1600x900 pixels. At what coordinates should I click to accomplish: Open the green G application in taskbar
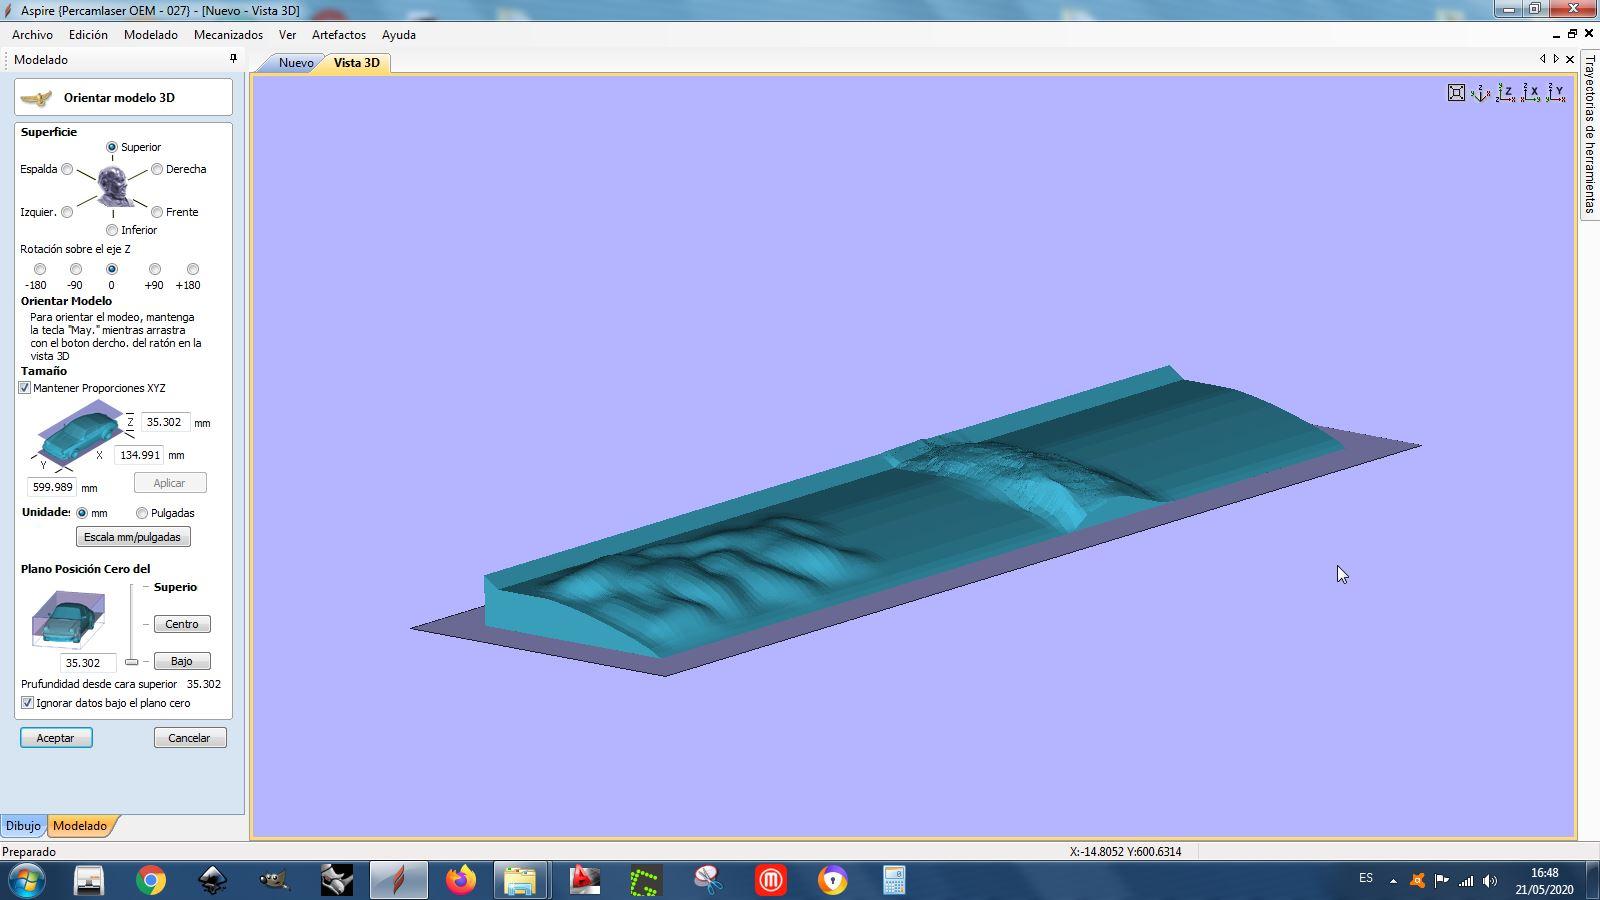tap(645, 881)
